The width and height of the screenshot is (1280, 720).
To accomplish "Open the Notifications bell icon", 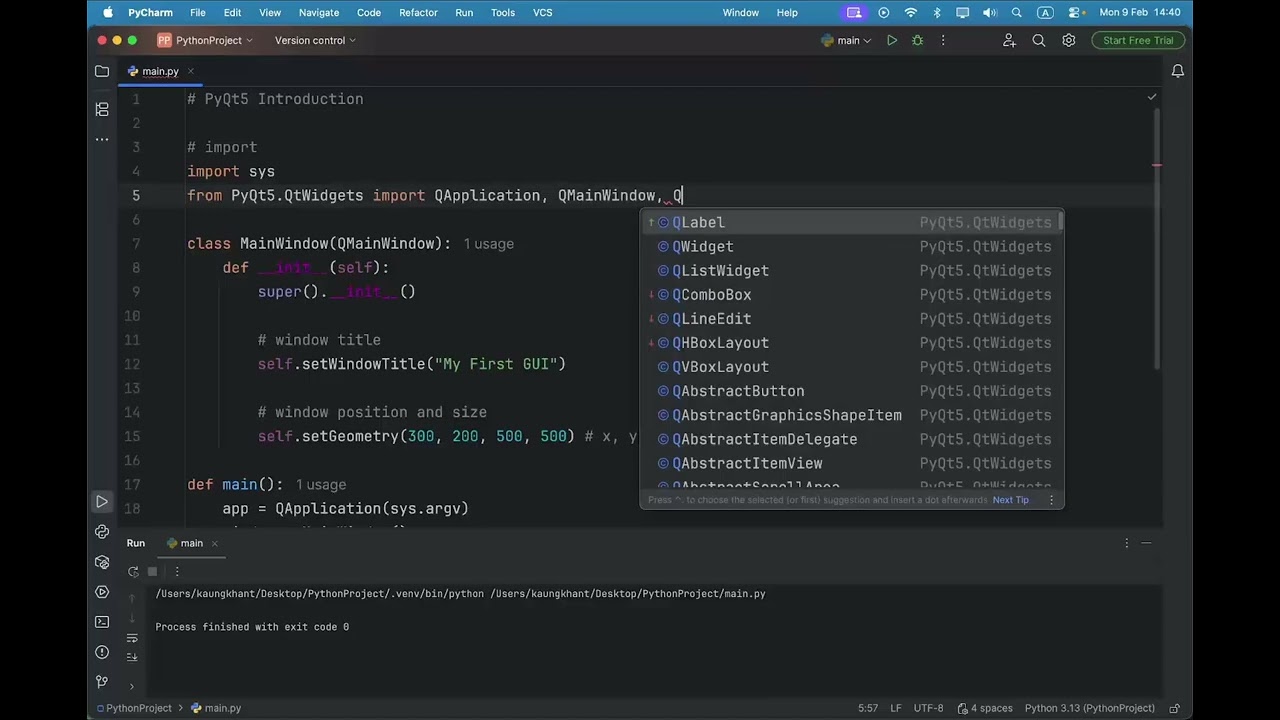I will [x=1178, y=71].
